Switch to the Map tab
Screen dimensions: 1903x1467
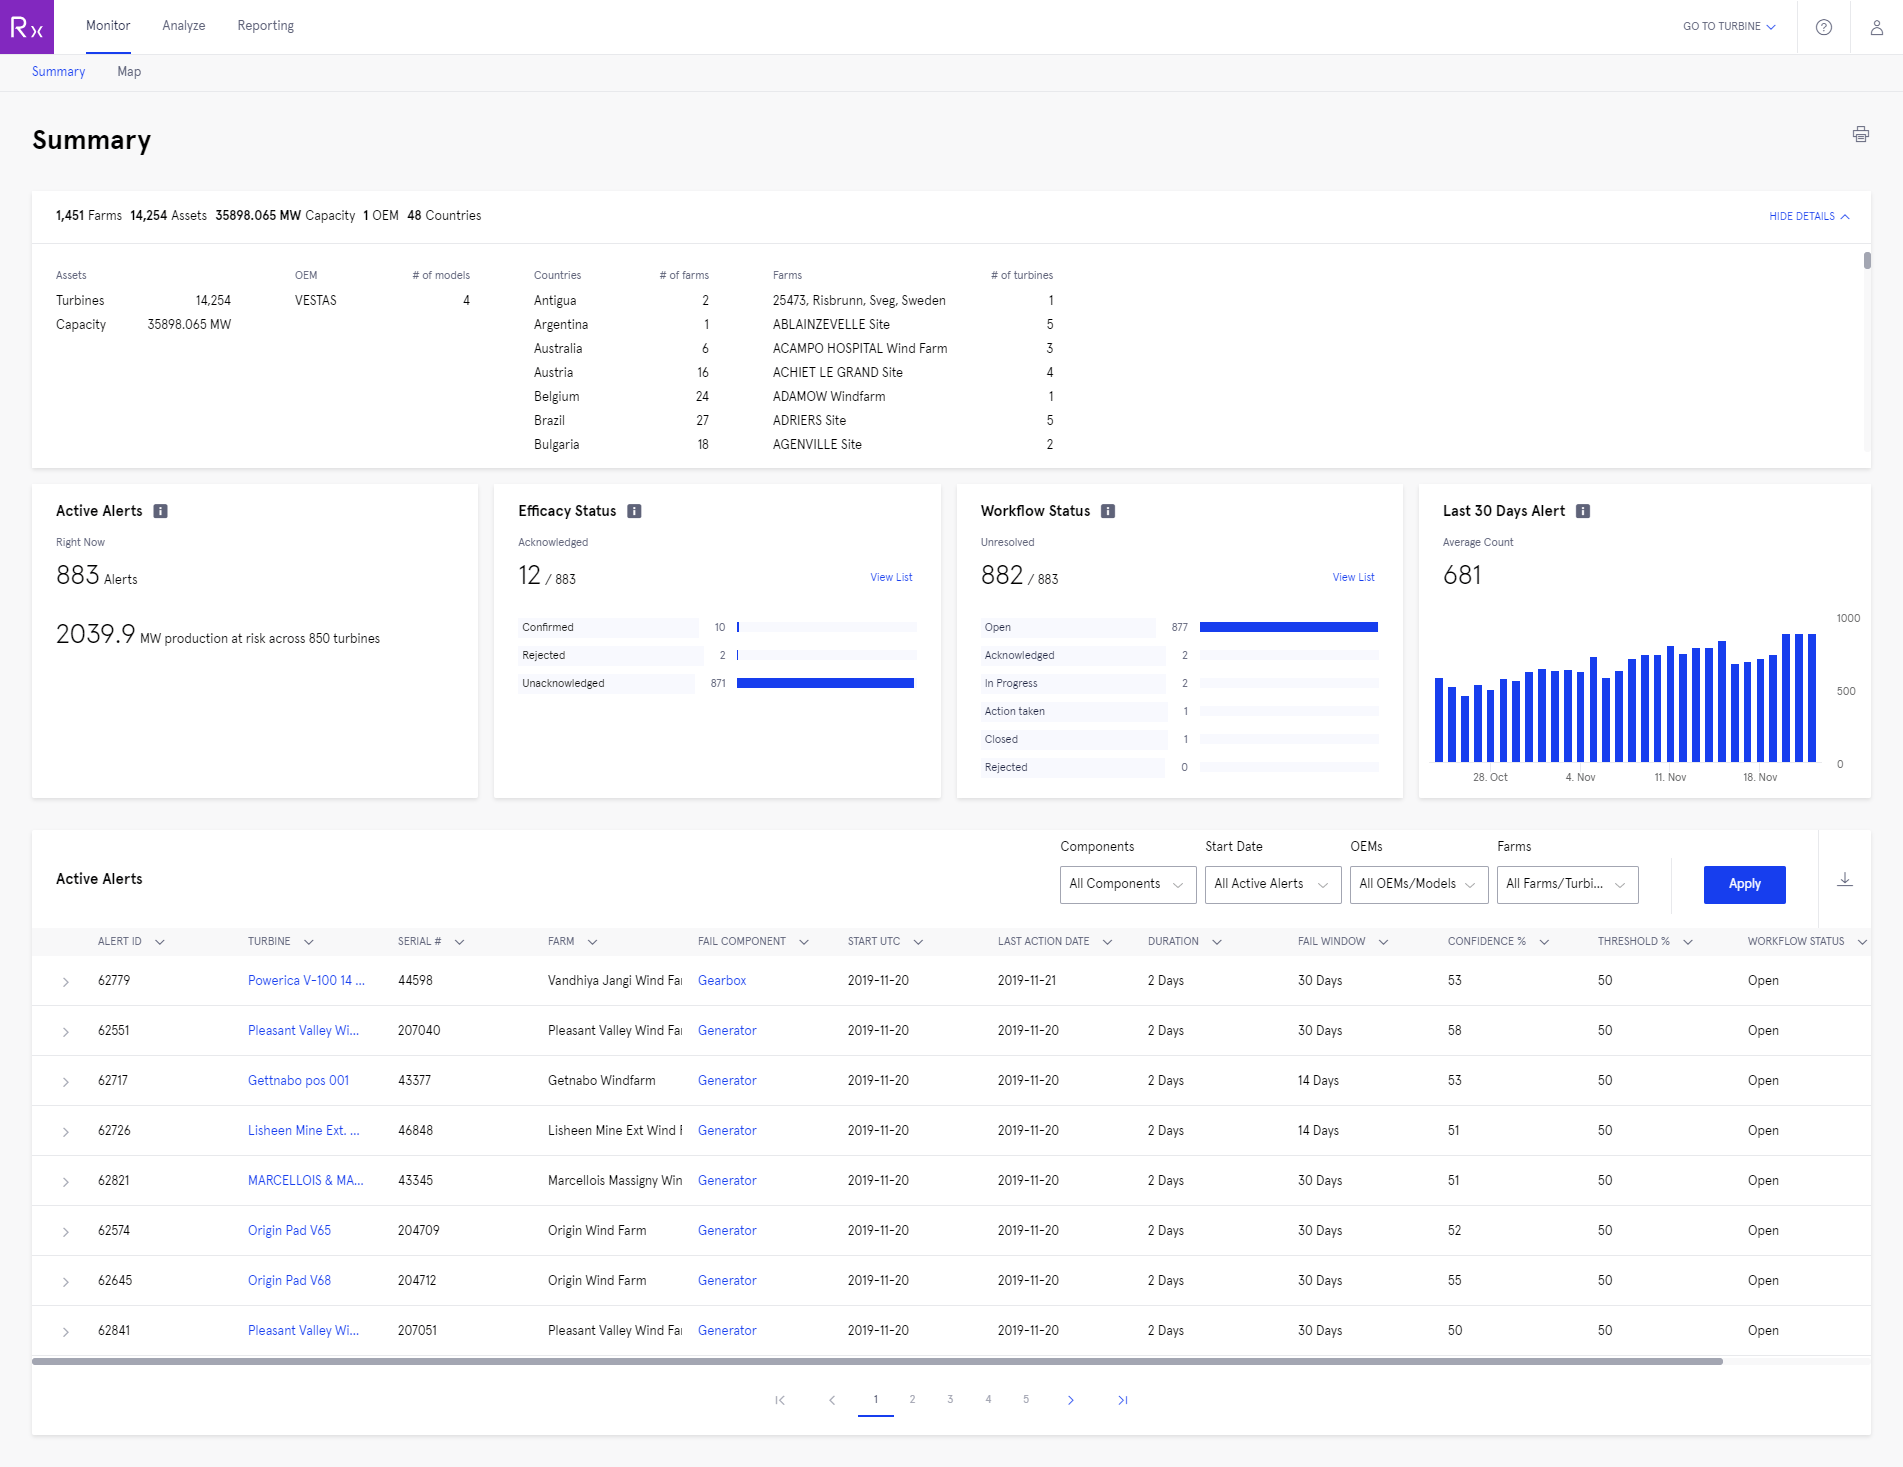[129, 71]
